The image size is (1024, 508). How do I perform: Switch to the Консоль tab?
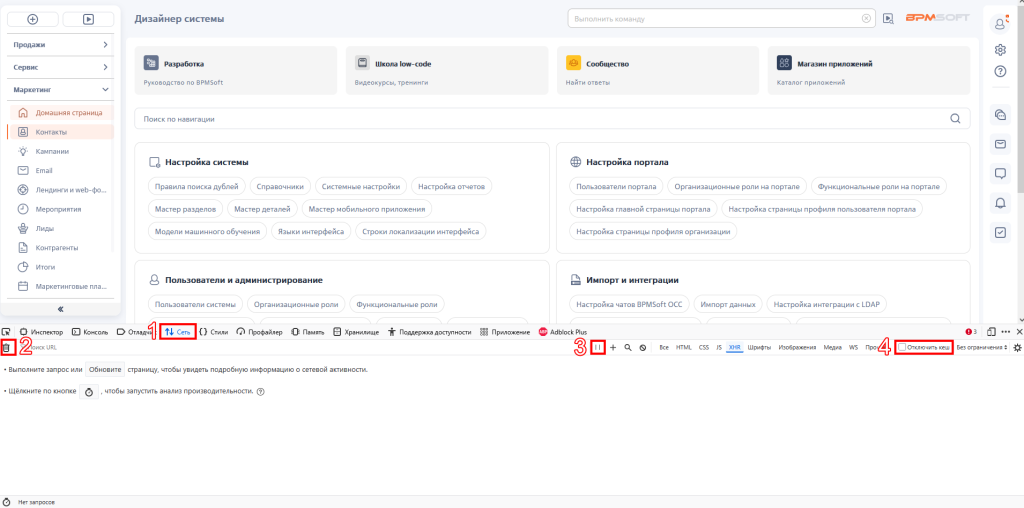coord(90,332)
